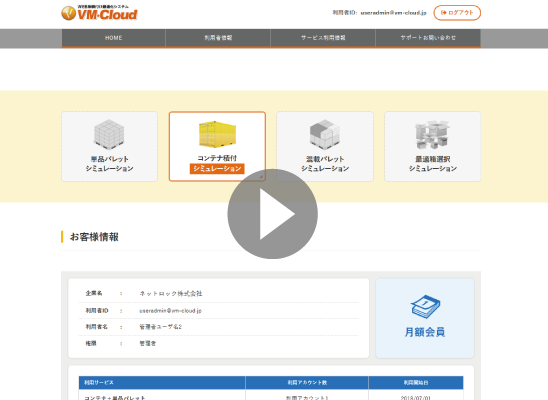Click the 月額会員 text
The image size is (548, 400).
425,332
